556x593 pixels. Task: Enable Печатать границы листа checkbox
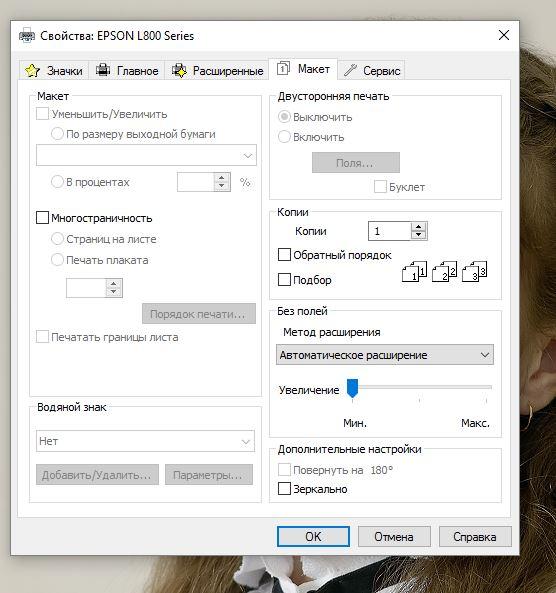tap(42, 337)
